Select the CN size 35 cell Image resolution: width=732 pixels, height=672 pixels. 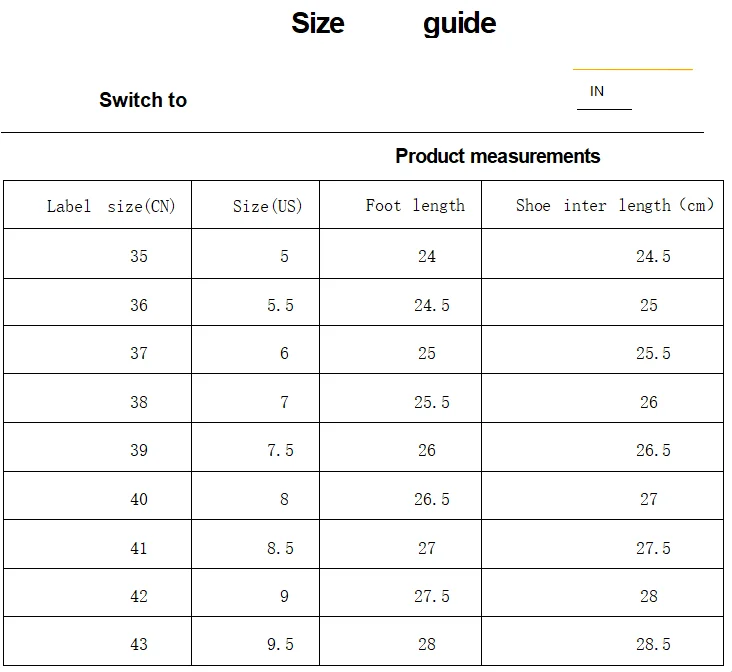[98, 254]
